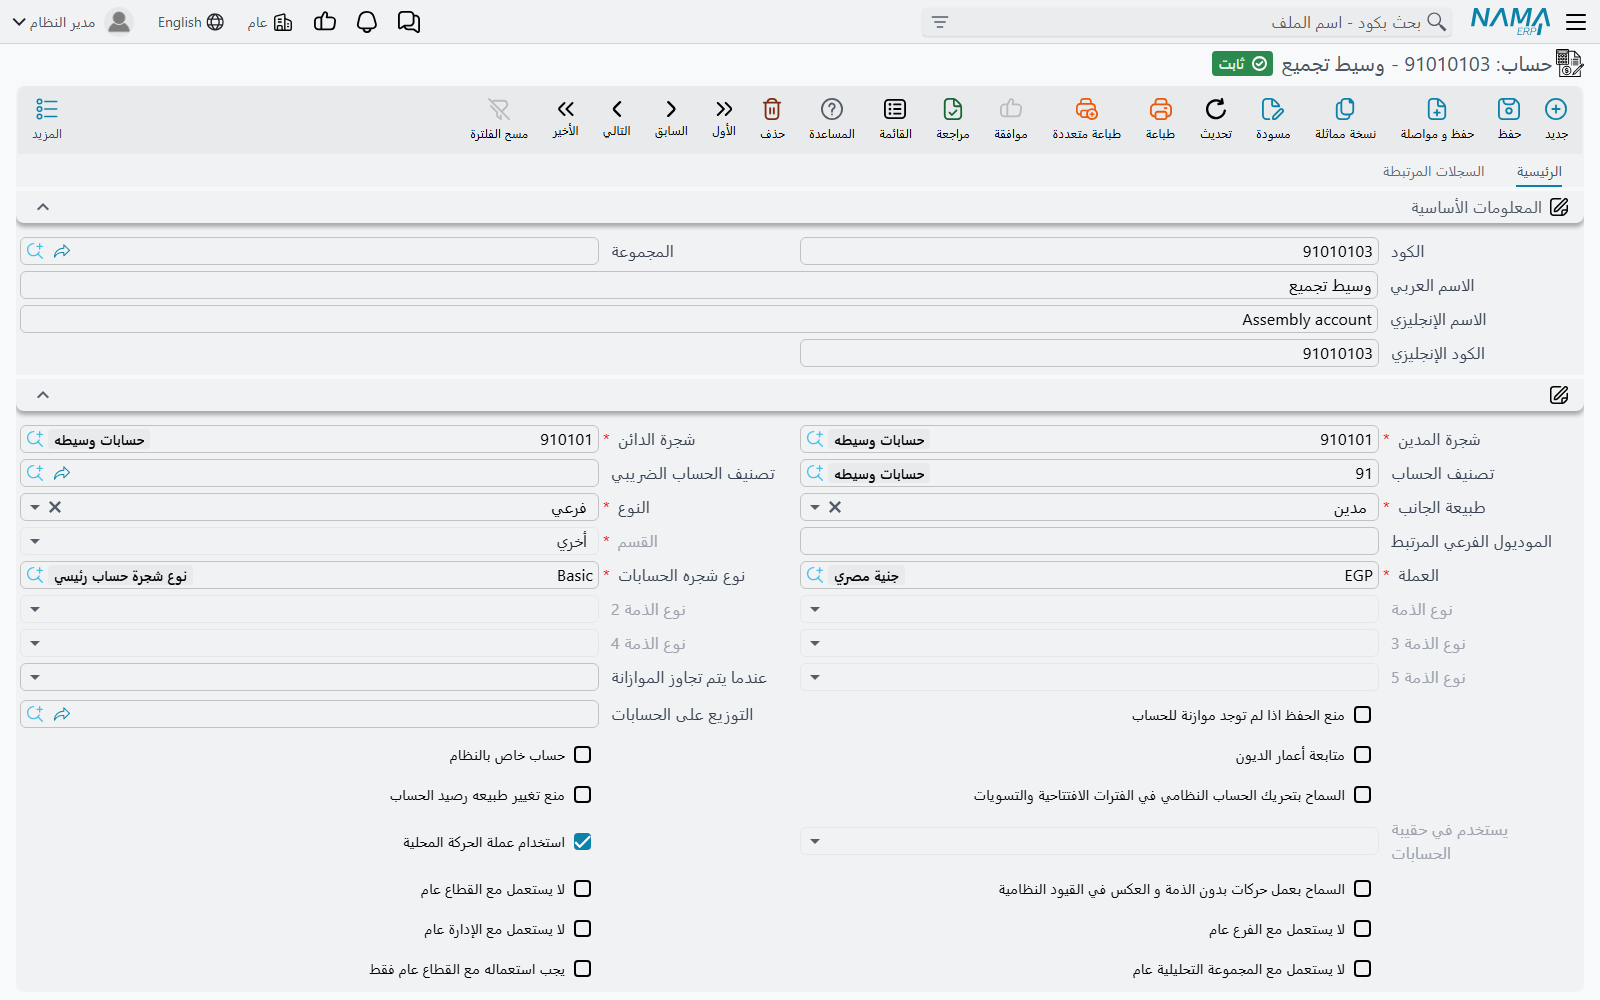Enable متابعة أعمار الديون checkbox
This screenshot has width=1600, height=1000.
1363,755
